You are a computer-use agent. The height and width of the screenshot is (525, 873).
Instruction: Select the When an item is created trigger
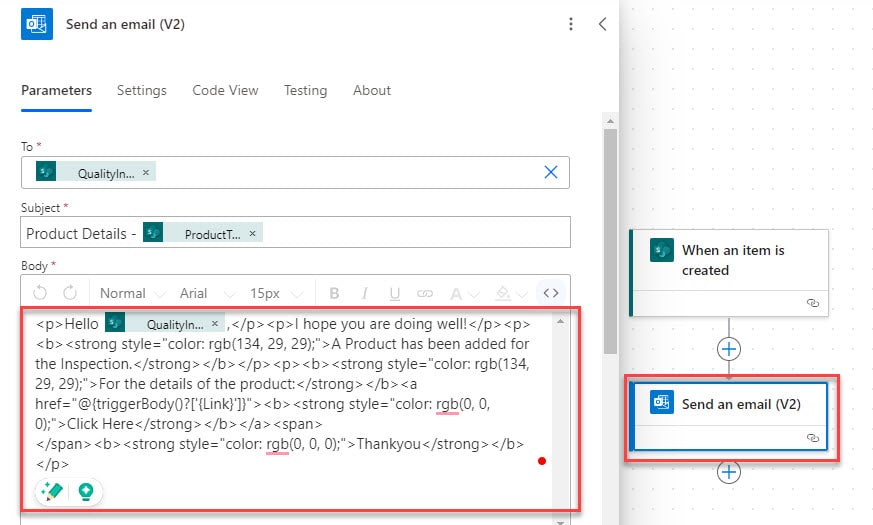pyautogui.click(x=729, y=272)
